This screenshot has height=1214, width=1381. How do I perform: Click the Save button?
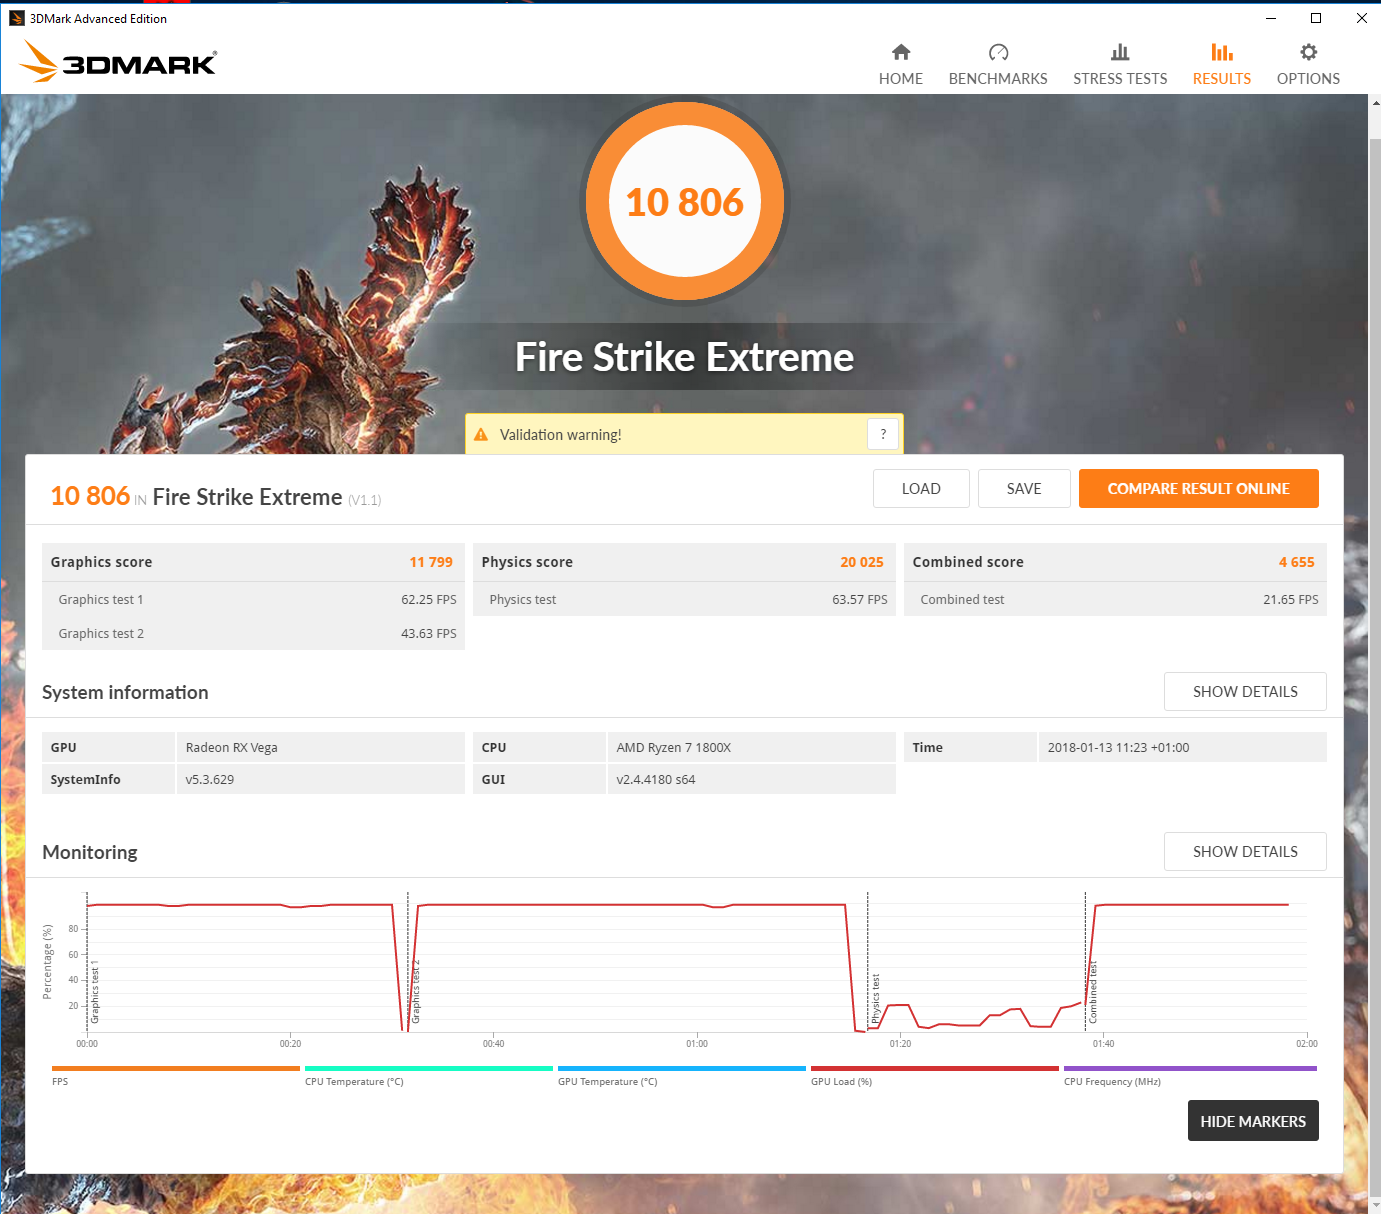pos(1024,488)
